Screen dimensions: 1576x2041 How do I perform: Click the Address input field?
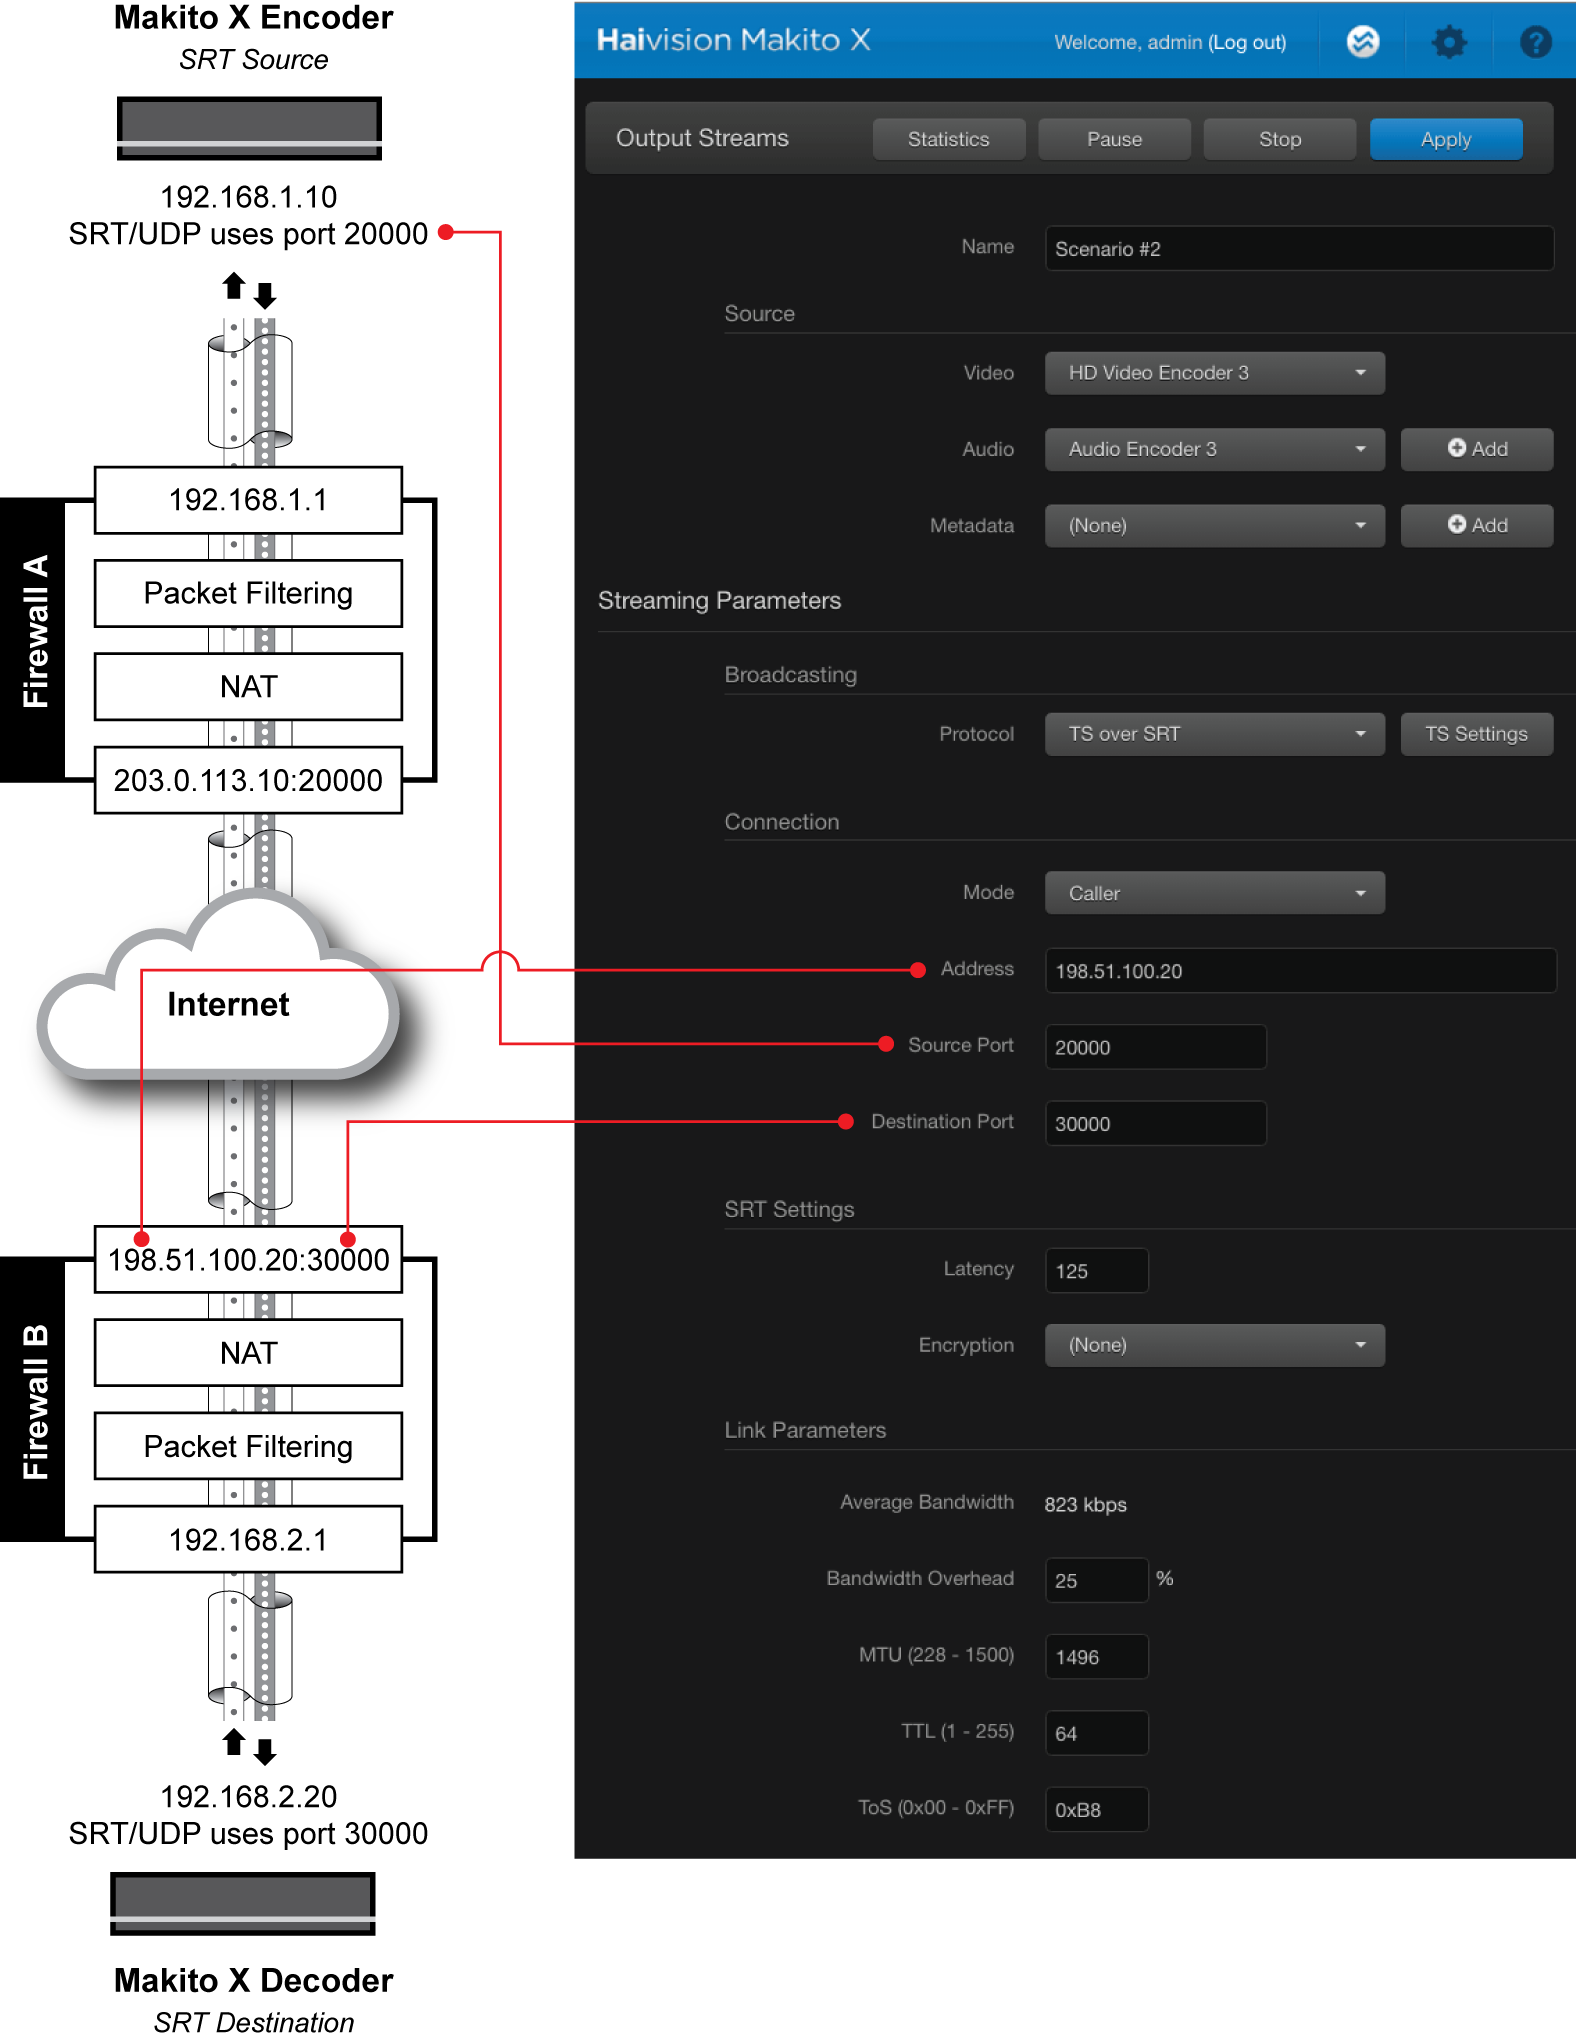[1299, 971]
